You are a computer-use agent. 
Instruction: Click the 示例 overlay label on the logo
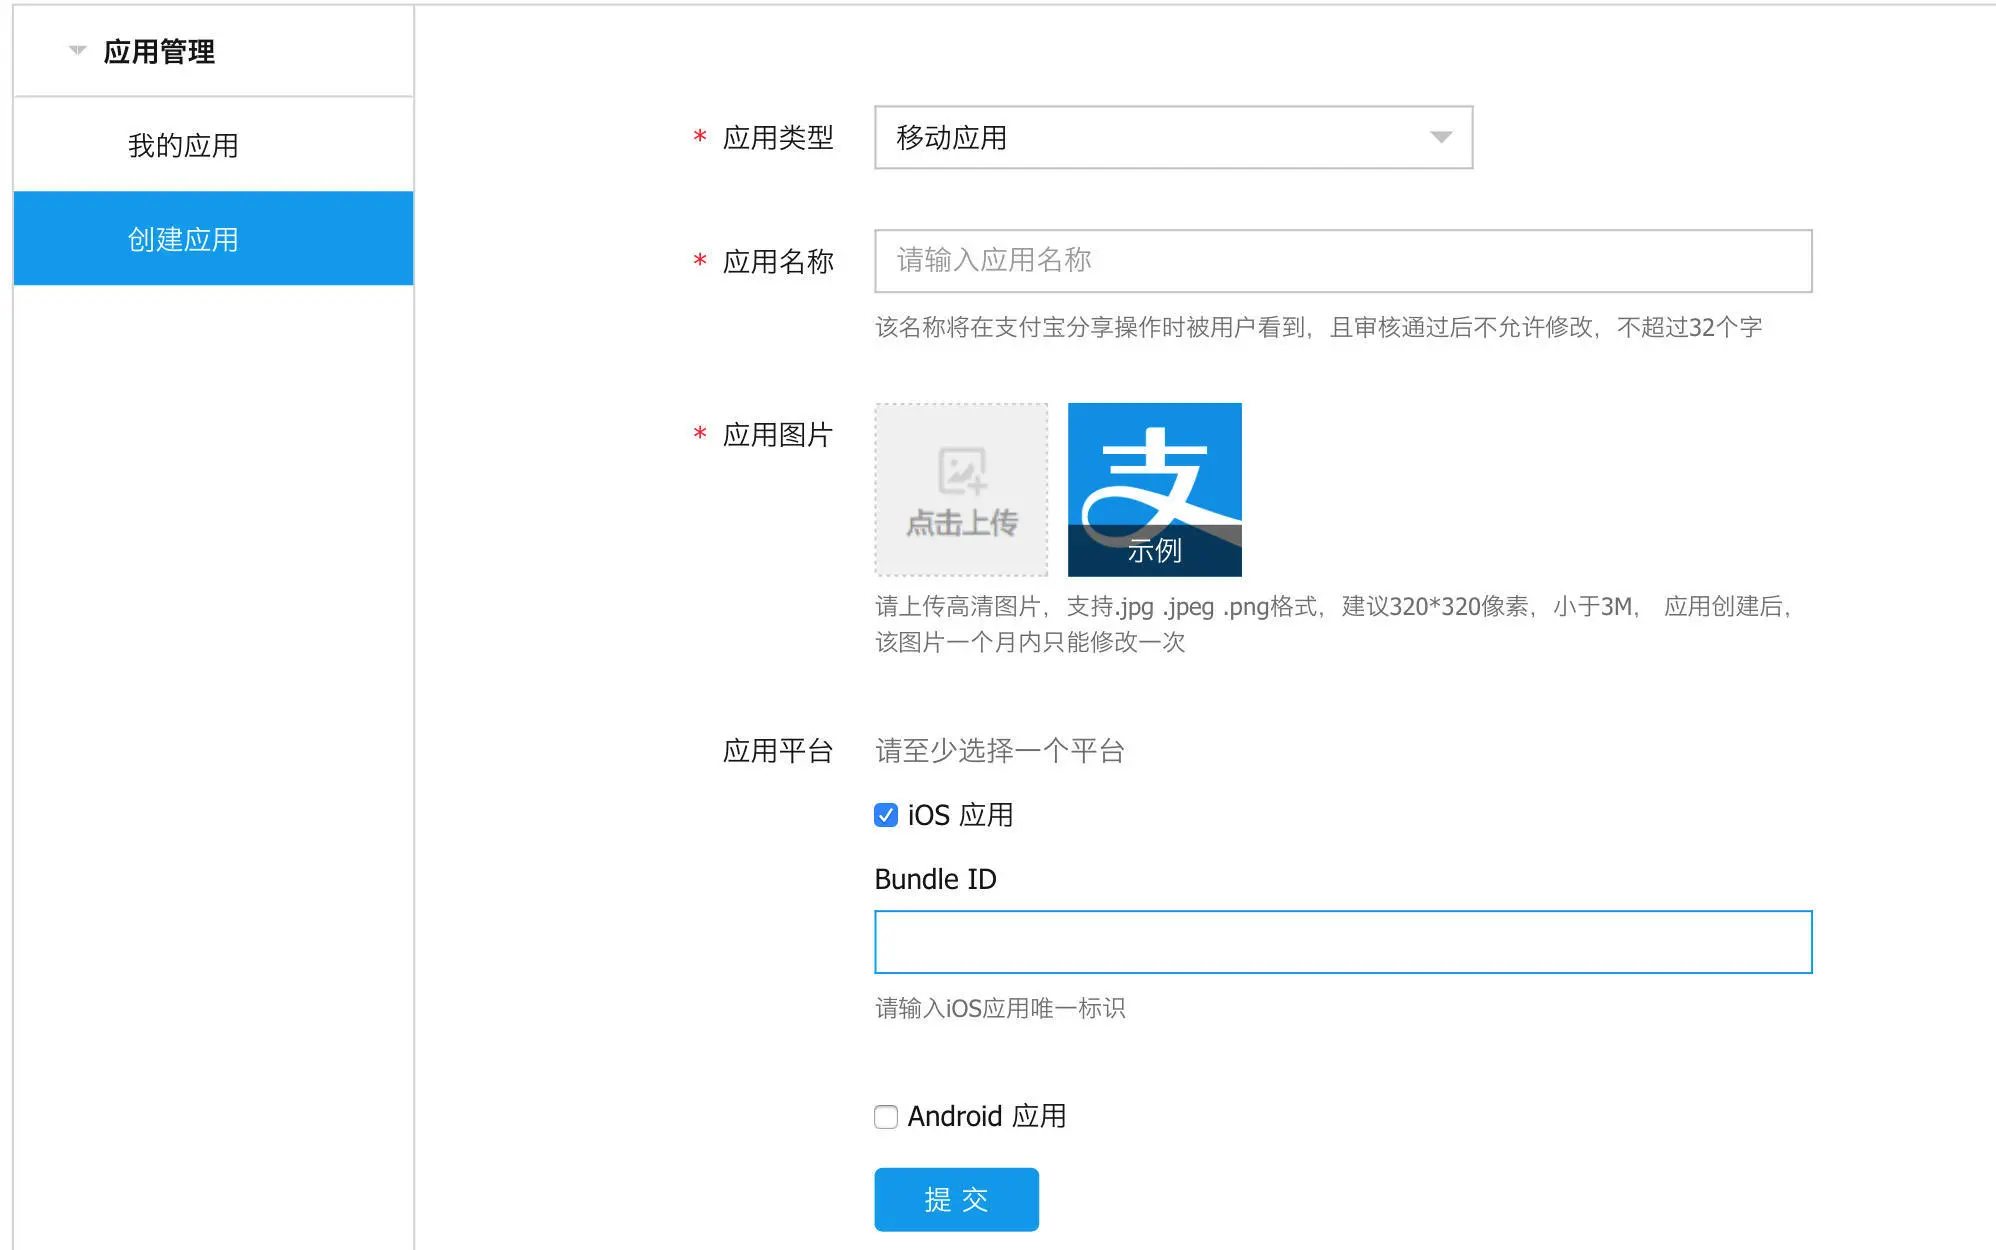(x=1154, y=551)
